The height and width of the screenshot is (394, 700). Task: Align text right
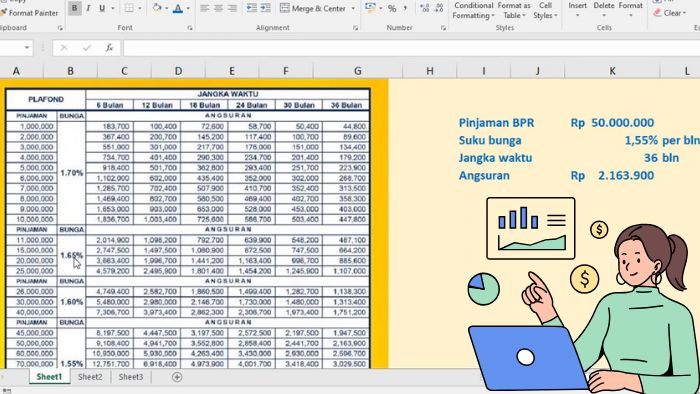[x=232, y=8]
